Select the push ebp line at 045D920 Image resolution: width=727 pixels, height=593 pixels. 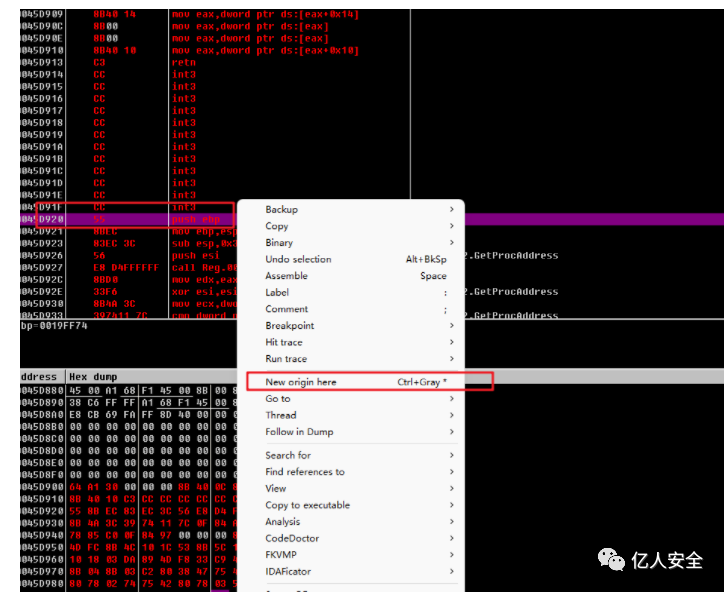point(129,219)
